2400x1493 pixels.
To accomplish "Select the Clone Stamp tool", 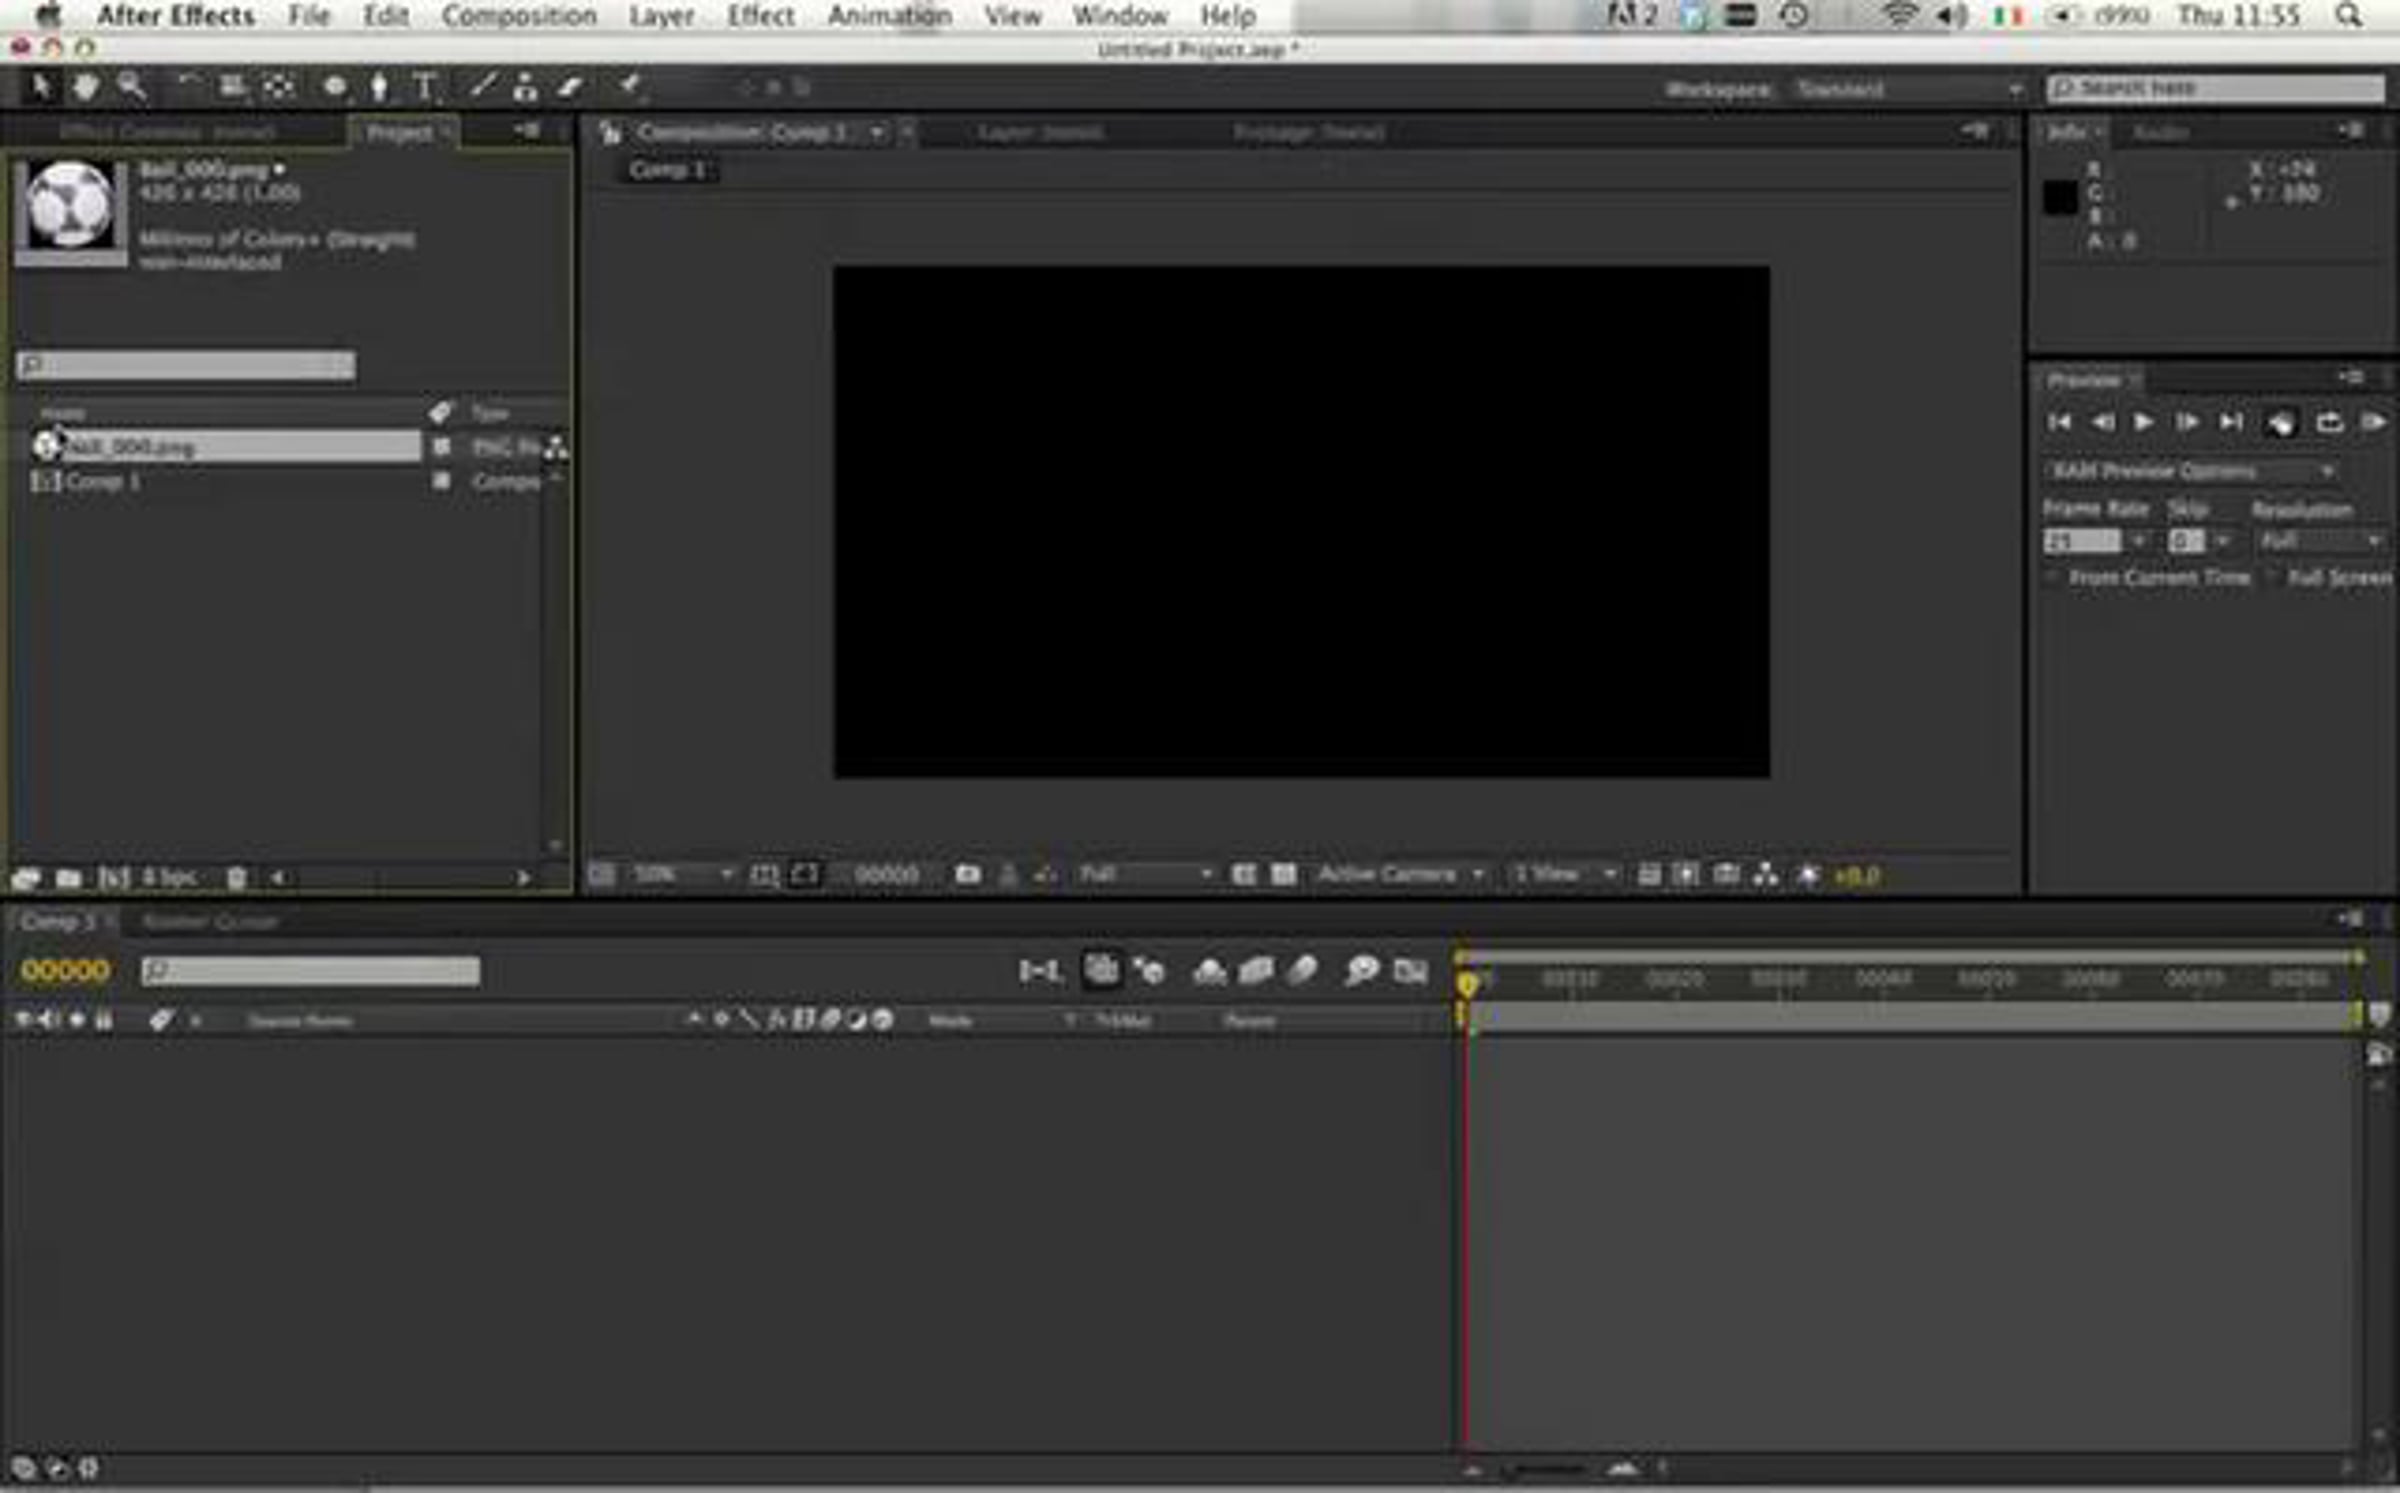I will [525, 88].
